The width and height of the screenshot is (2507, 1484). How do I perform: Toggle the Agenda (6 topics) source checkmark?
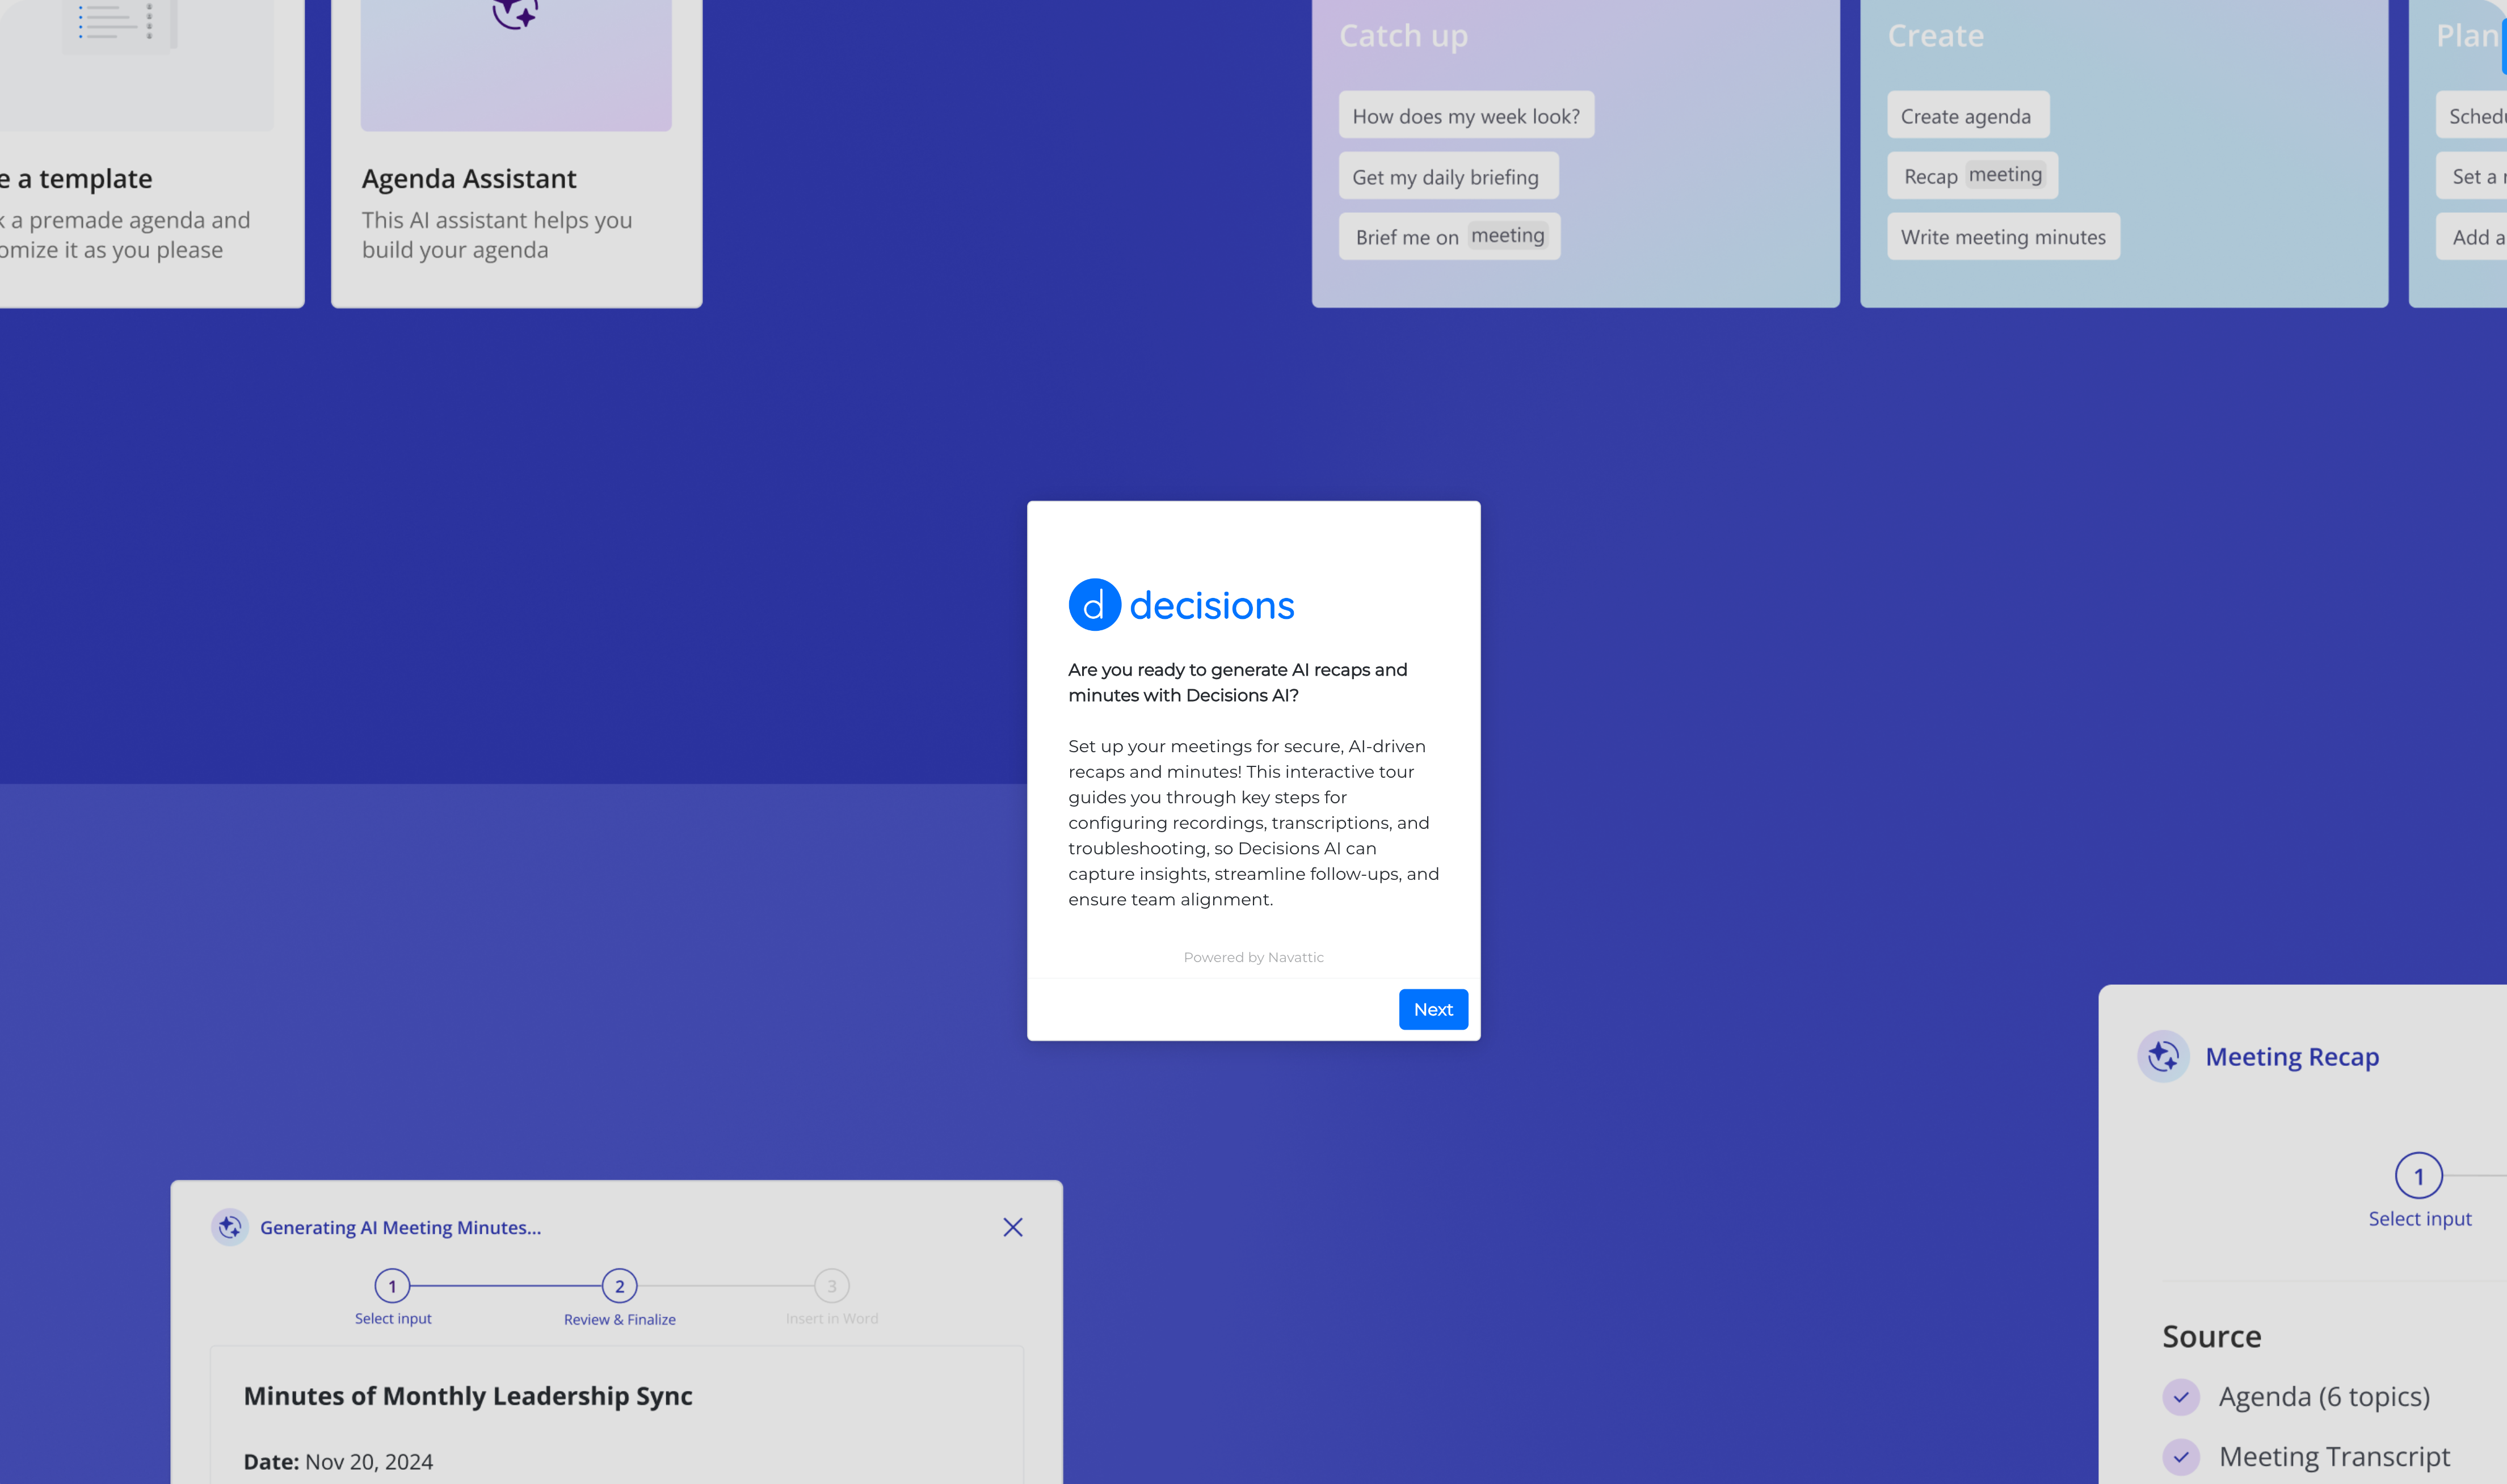pyautogui.click(x=2181, y=1397)
